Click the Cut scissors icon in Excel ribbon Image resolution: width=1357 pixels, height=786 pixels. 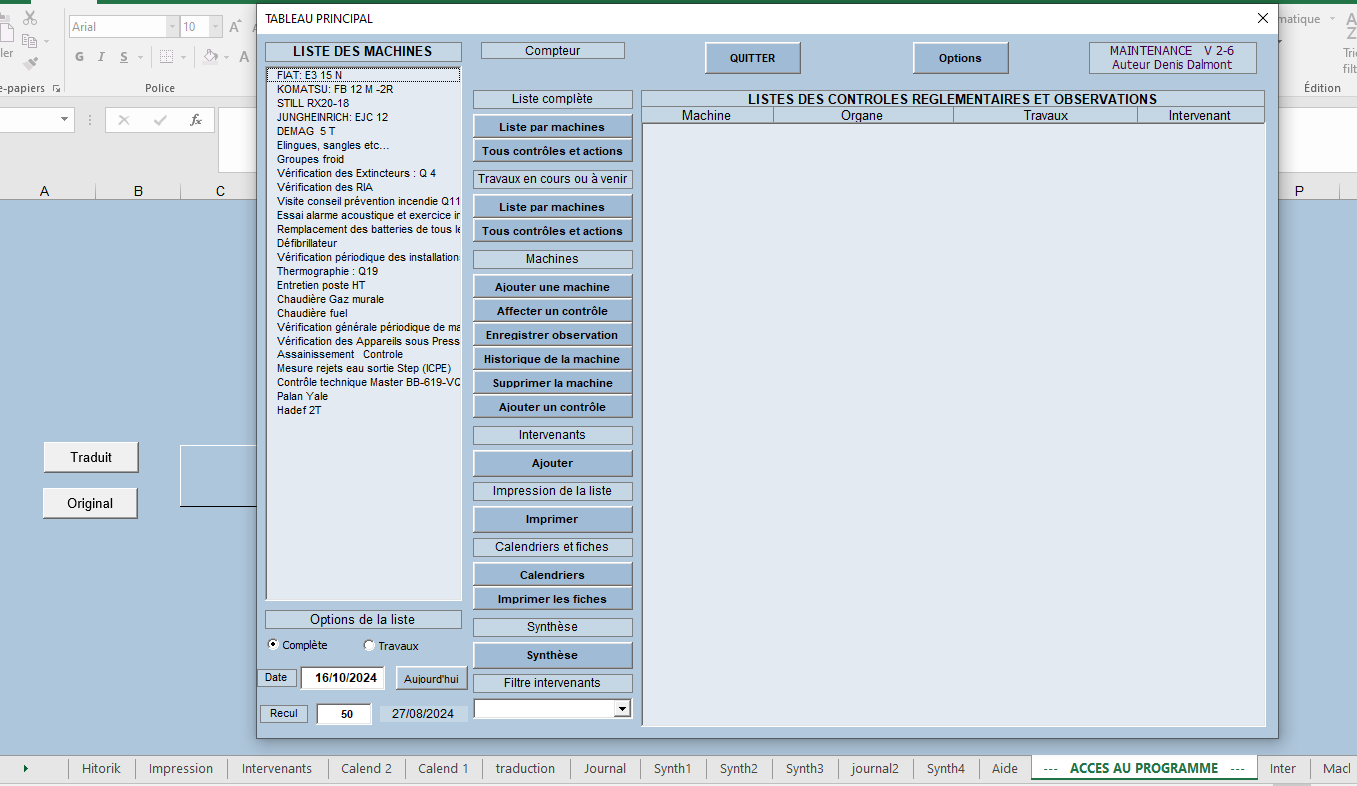point(29,18)
